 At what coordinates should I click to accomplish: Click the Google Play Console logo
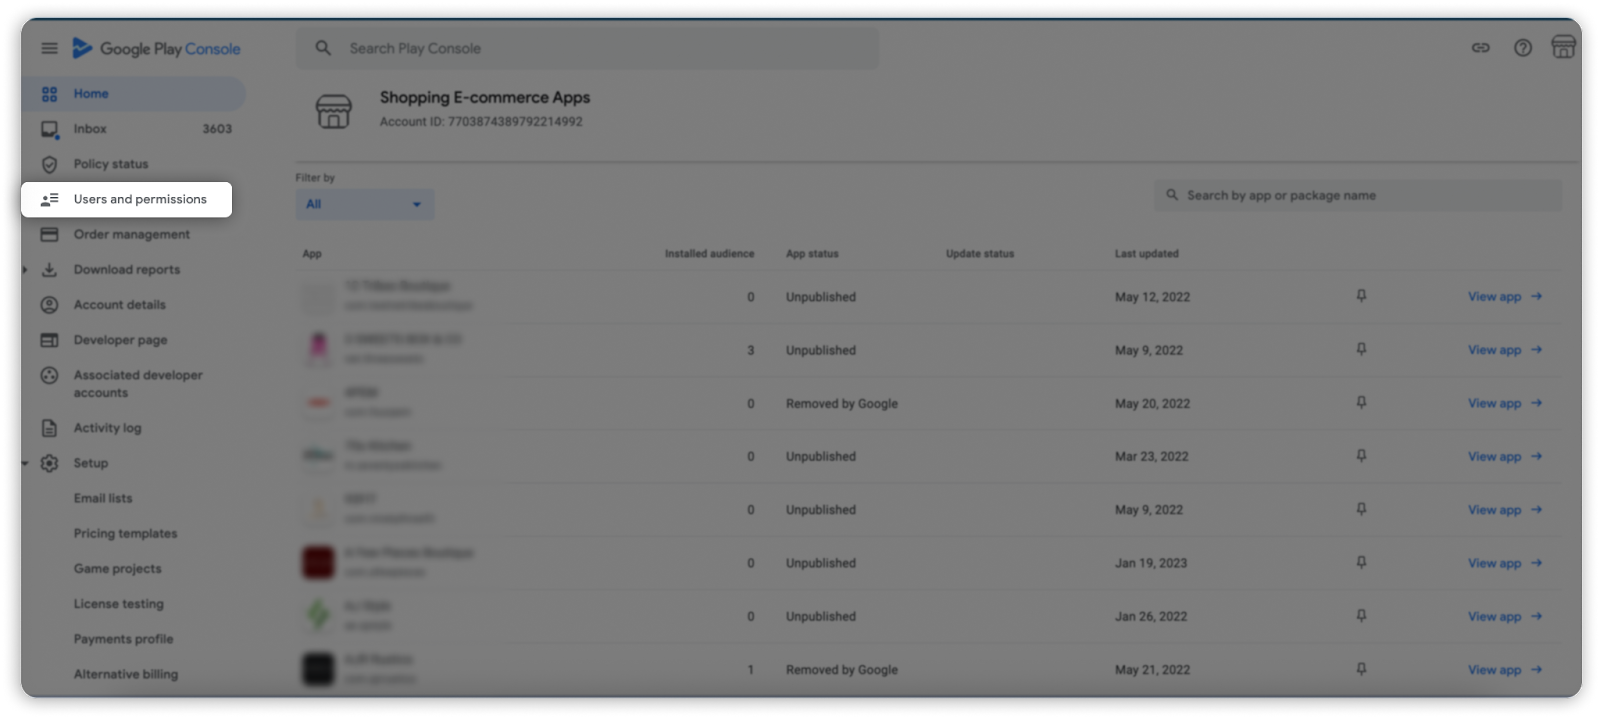157,48
